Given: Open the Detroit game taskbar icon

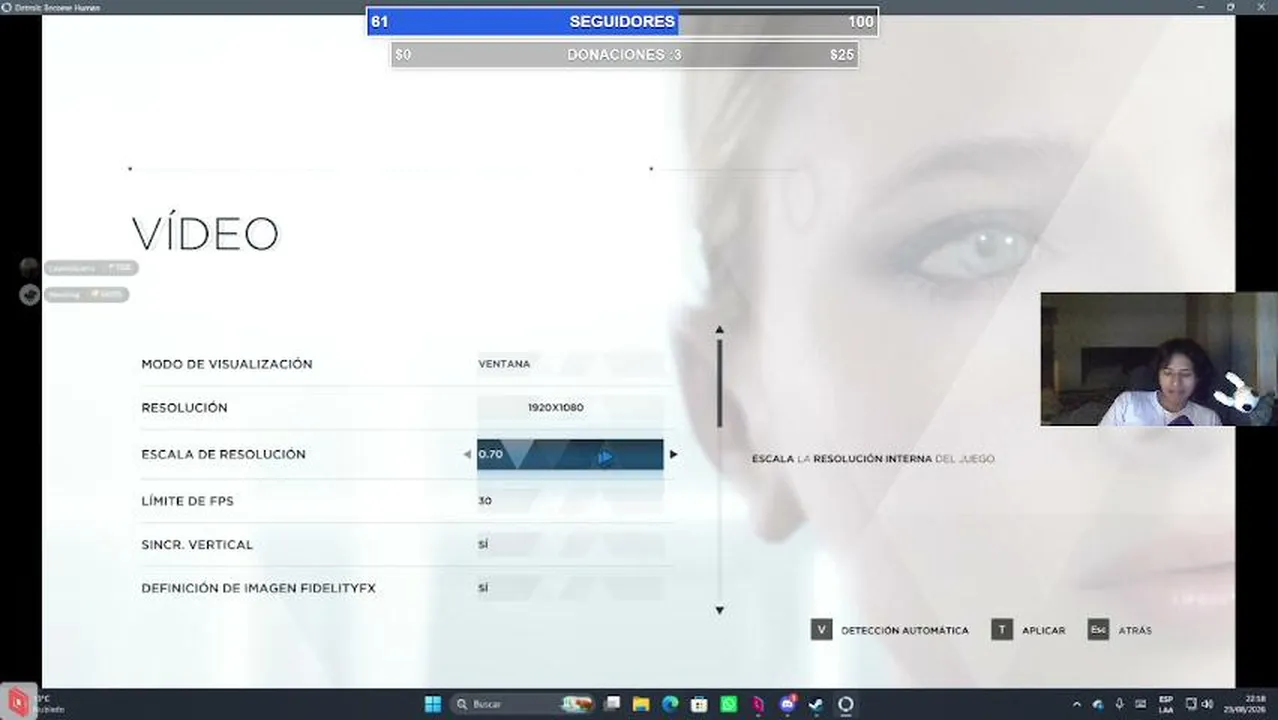Looking at the screenshot, I should click(845, 704).
